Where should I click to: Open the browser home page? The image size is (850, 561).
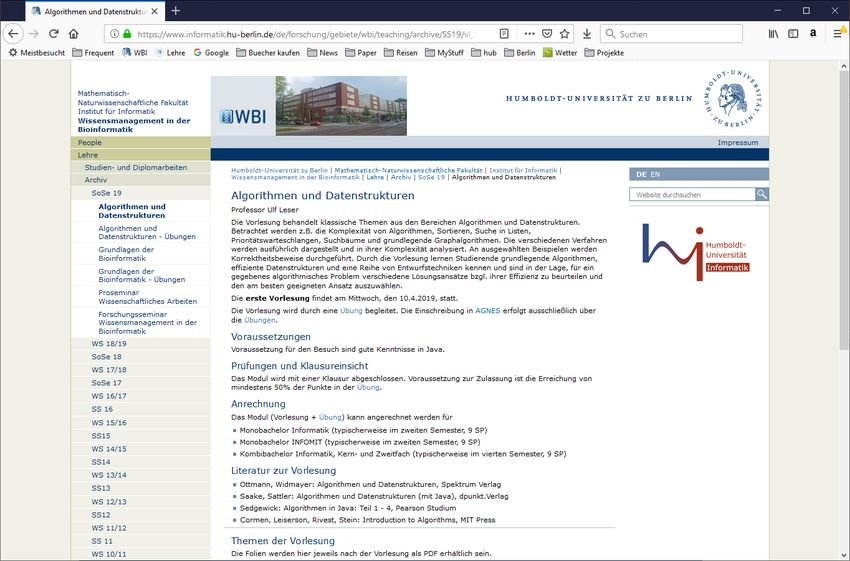(x=74, y=34)
